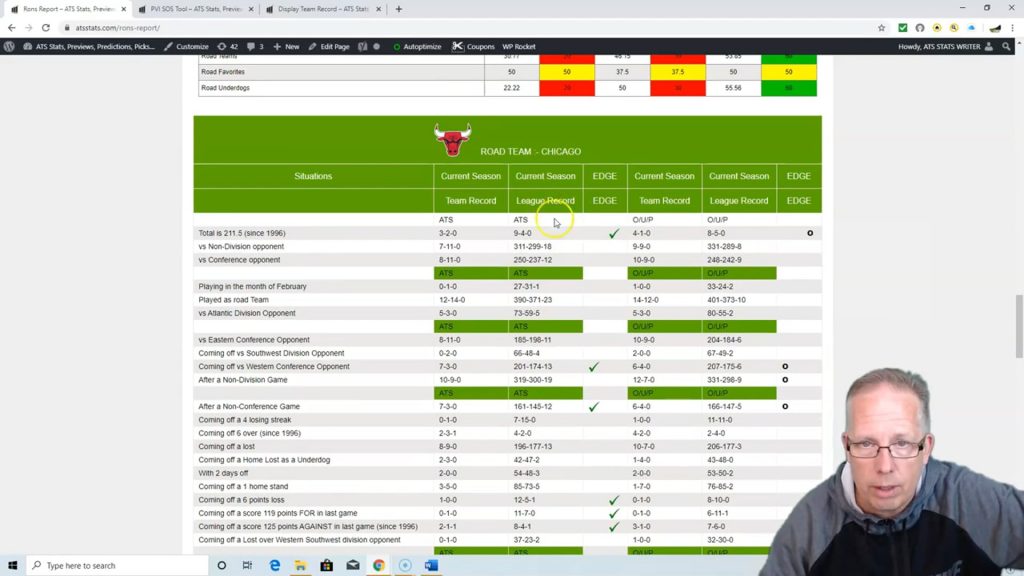The width and height of the screenshot is (1024, 576).
Task: Open the WordPress logo menu
Action: coord(9,46)
